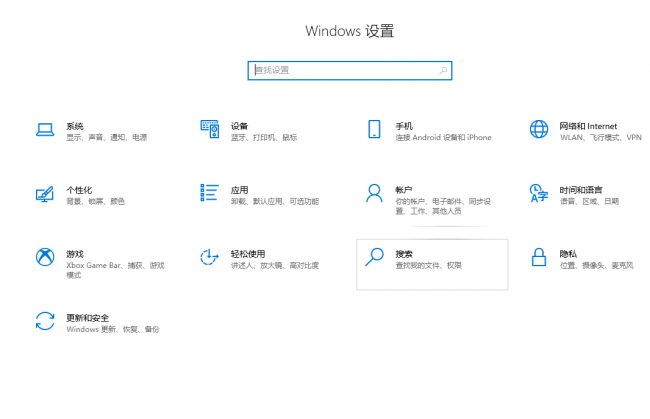Click the 显示、声音、通知、电源 description
The height and width of the screenshot is (419, 650).
[107, 137]
